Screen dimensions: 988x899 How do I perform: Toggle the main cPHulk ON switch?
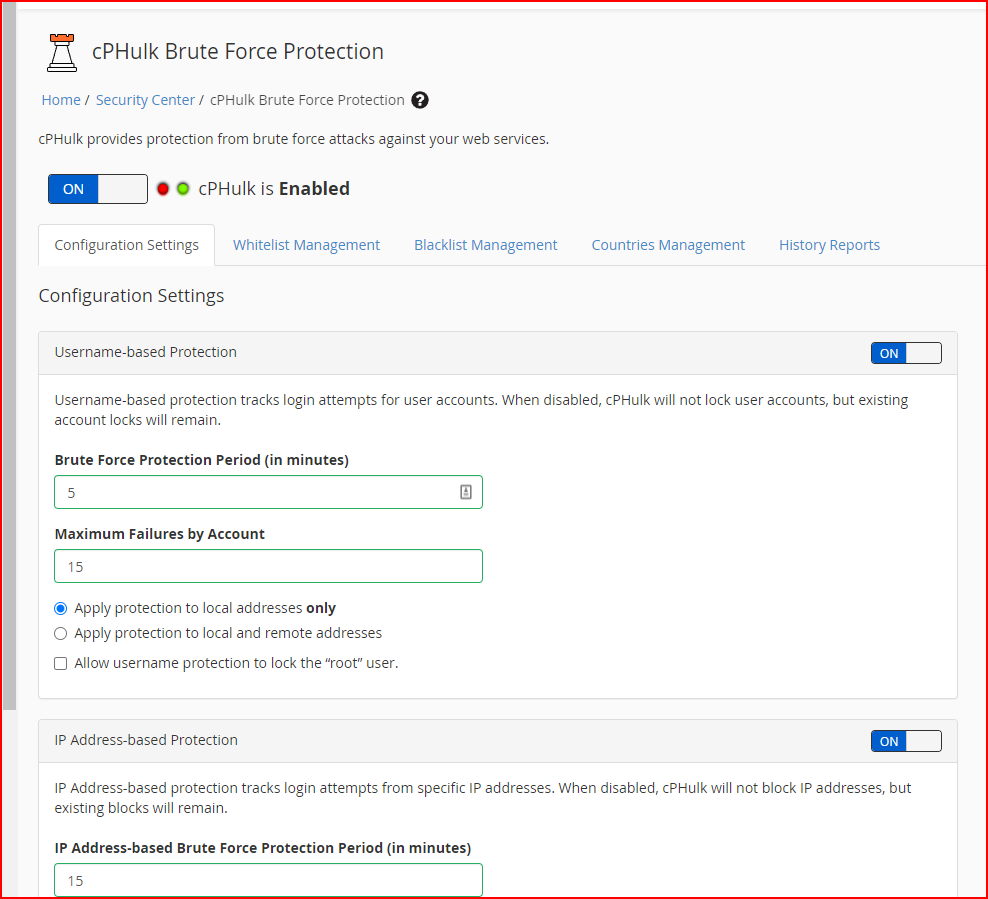98,189
